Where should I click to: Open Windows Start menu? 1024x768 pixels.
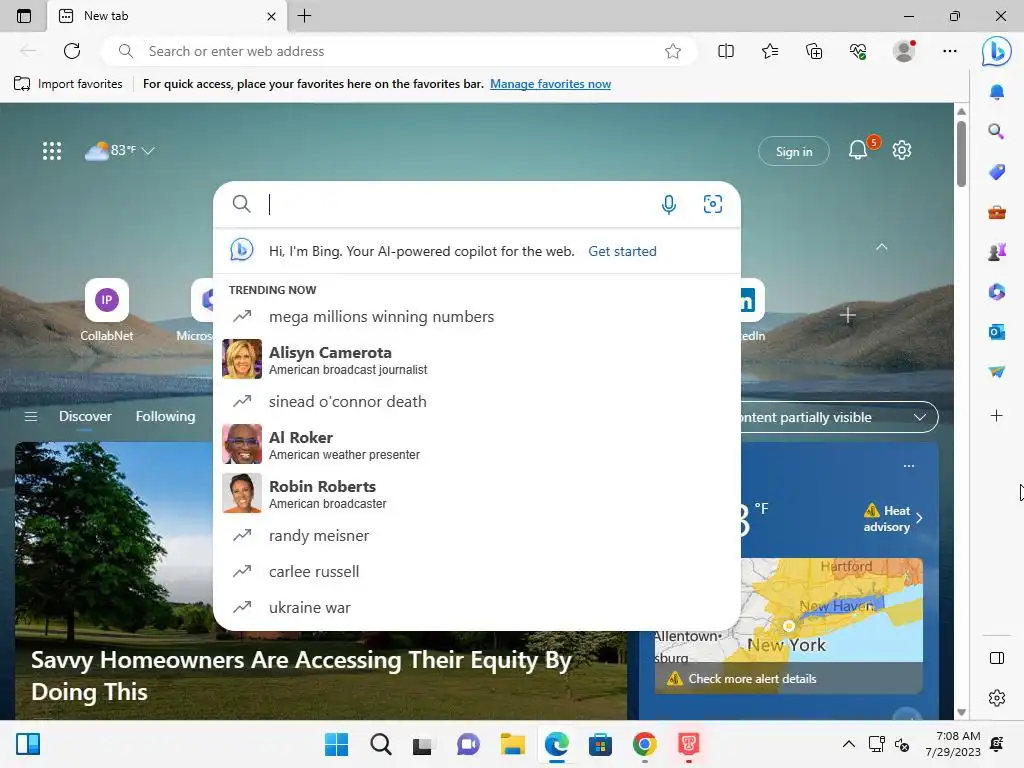pyautogui.click(x=336, y=744)
